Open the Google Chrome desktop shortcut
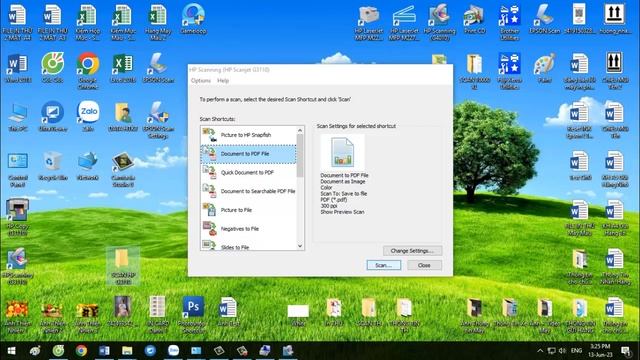 pos(87,71)
